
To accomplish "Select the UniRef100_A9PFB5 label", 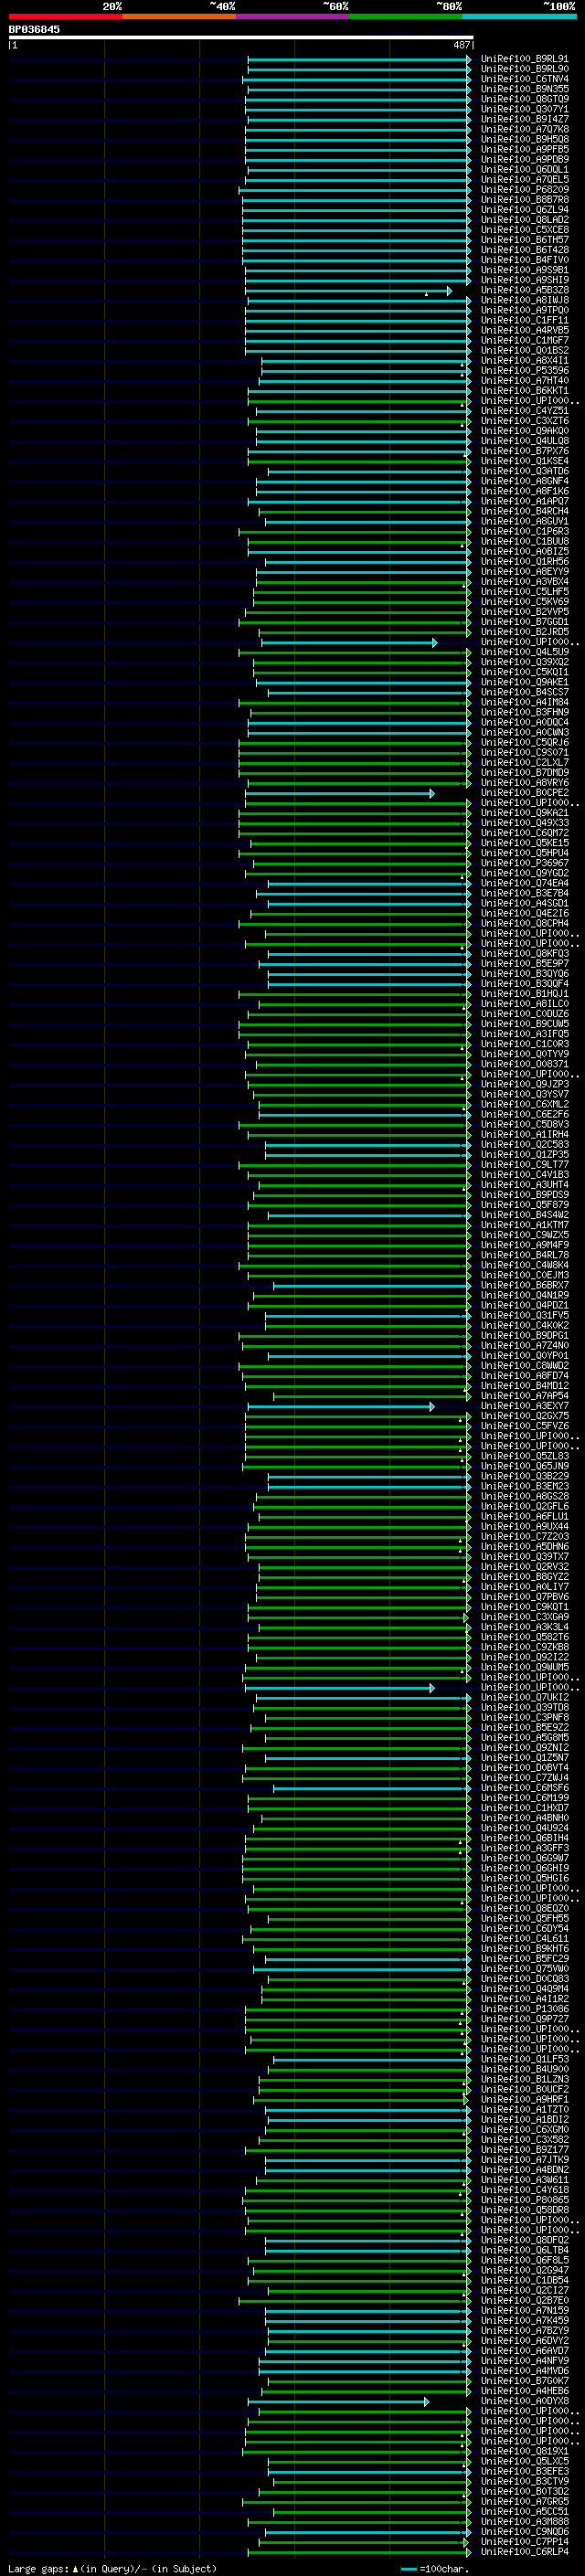I will (524, 149).
